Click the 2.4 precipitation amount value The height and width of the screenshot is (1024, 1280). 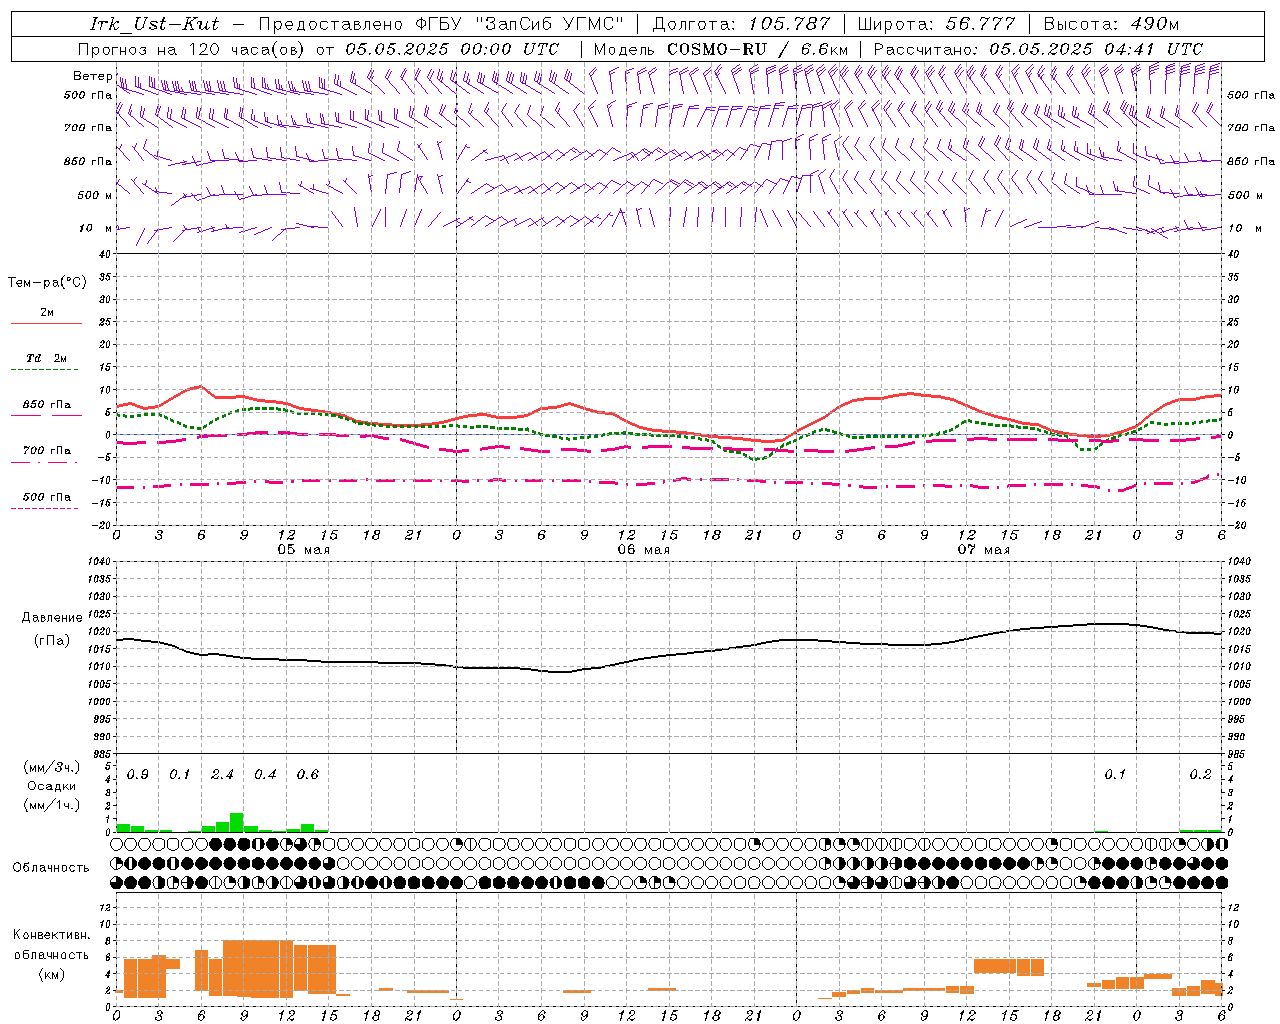[222, 775]
